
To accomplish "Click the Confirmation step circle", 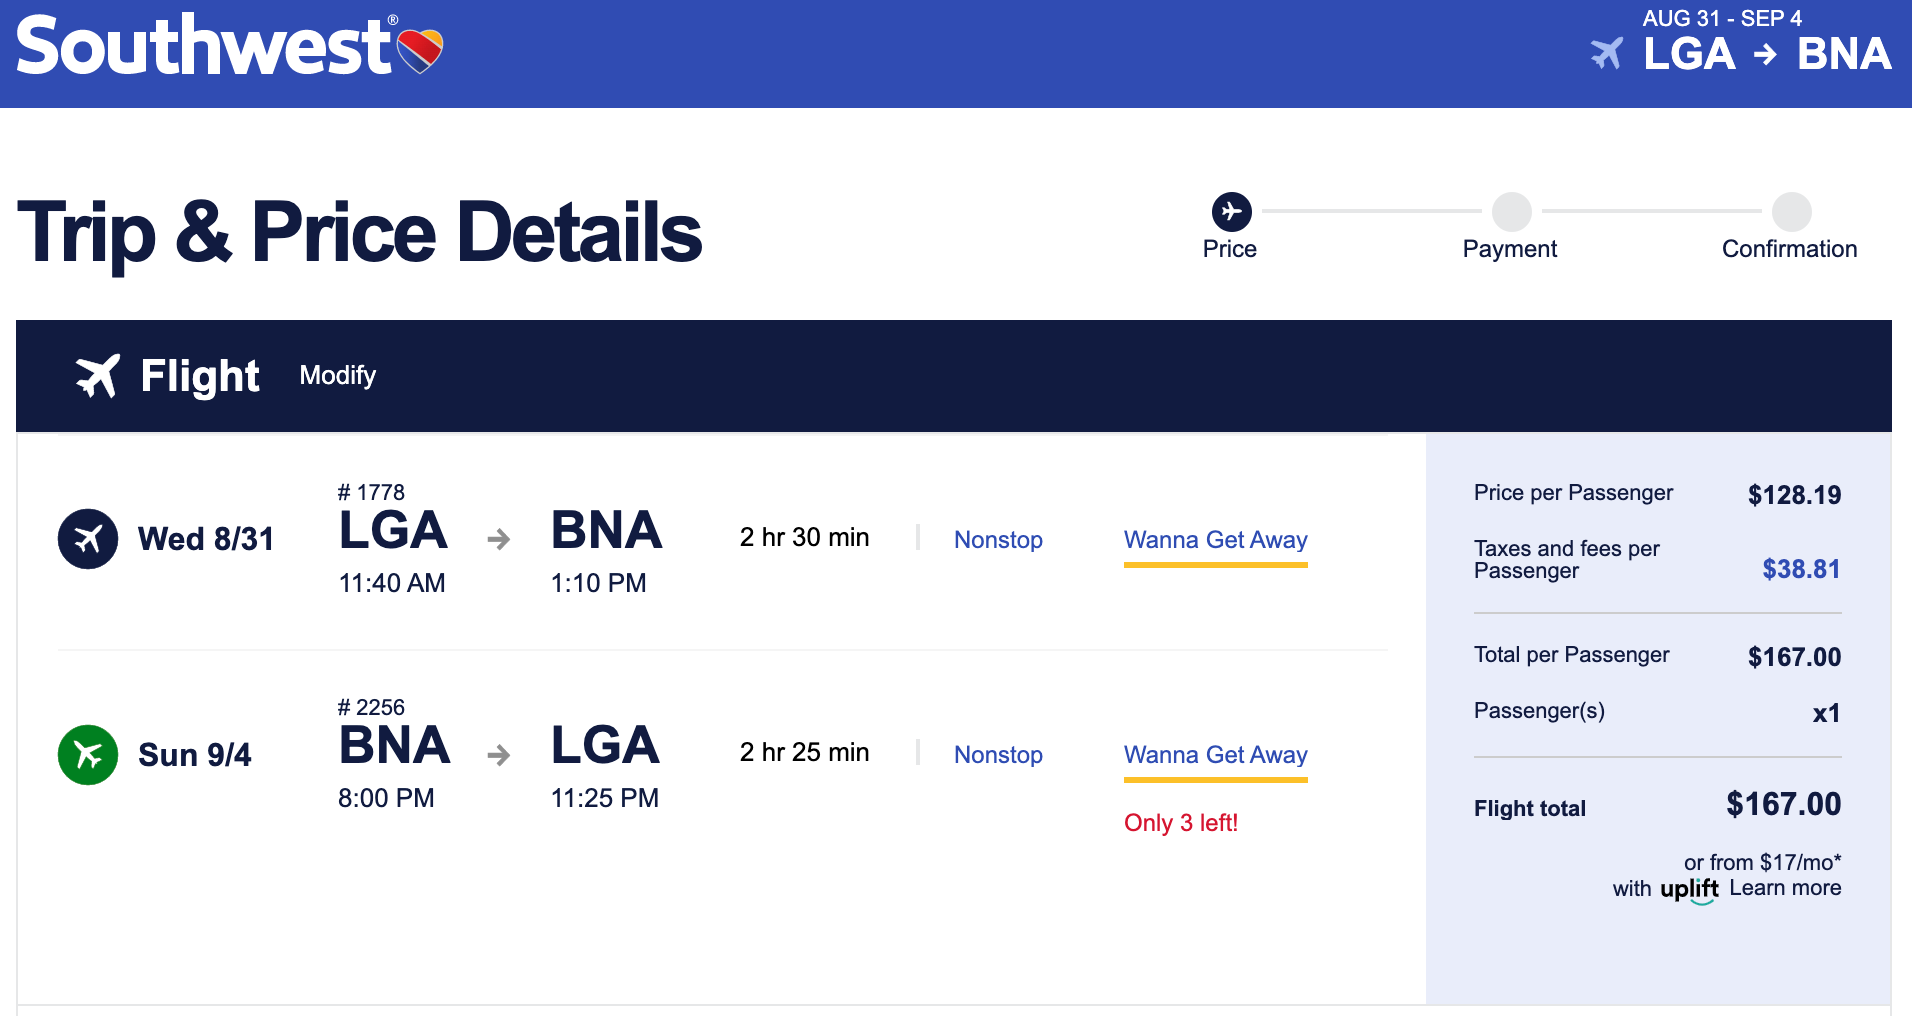I will click(x=1791, y=211).
